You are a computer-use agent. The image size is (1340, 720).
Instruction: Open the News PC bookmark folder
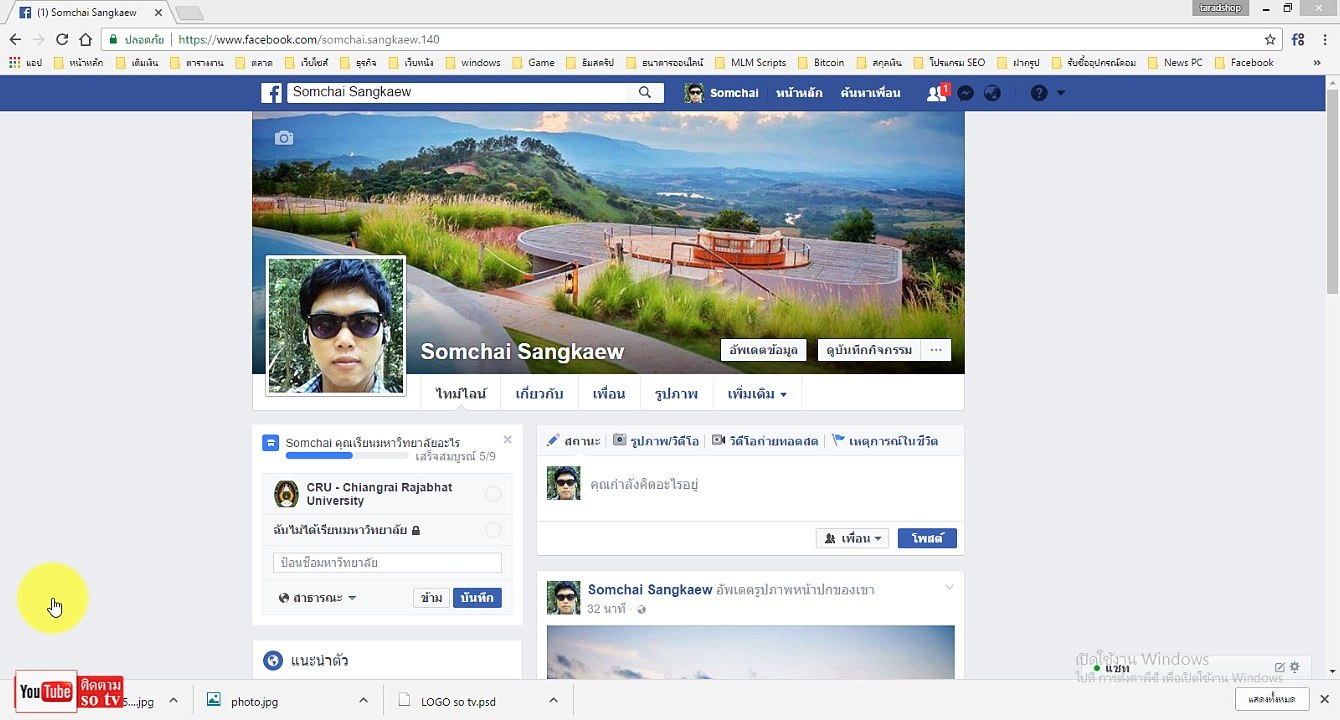coord(1175,62)
